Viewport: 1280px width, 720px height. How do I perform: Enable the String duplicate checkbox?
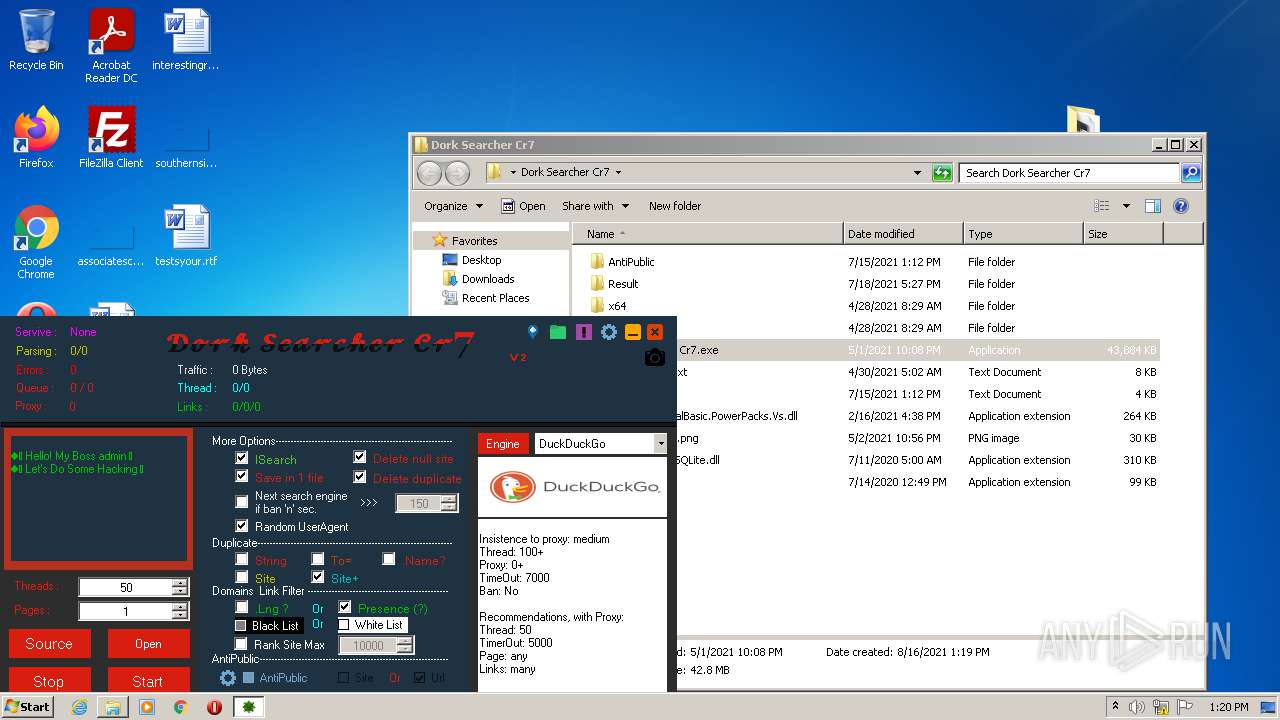coord(241,559)
